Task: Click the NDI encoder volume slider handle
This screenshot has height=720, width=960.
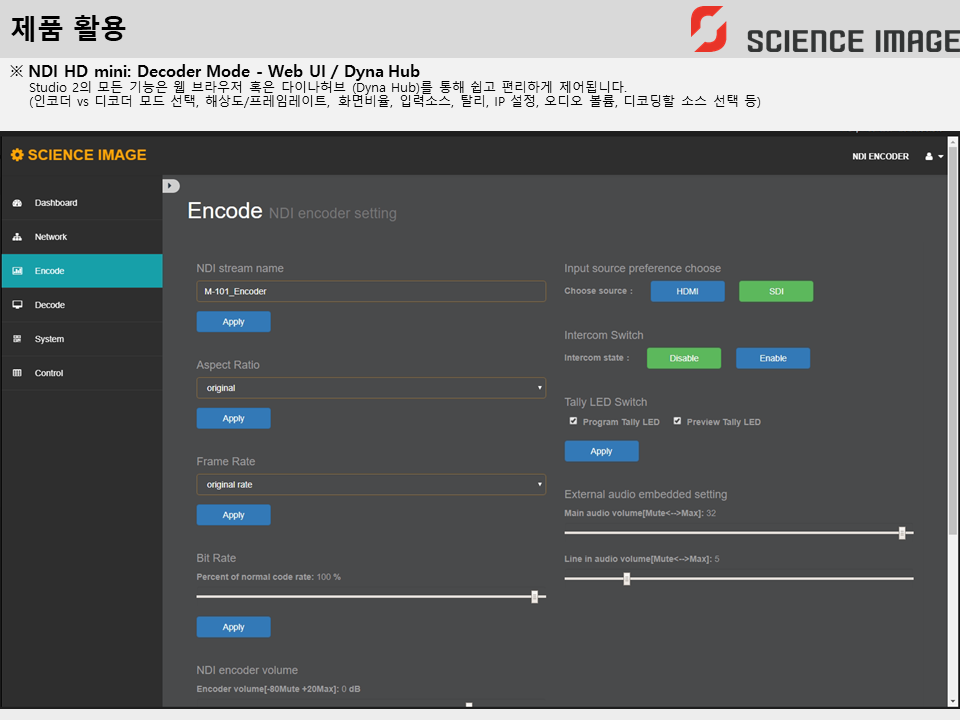Action: coord(469,705)
